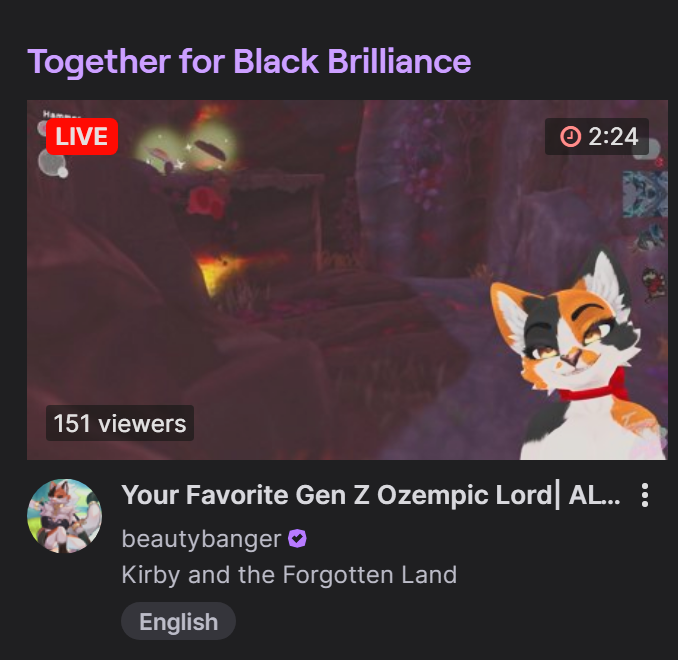Click the clock icon in uptime badge
This screenshot has height=660, width=678.
tap(570, 137)
